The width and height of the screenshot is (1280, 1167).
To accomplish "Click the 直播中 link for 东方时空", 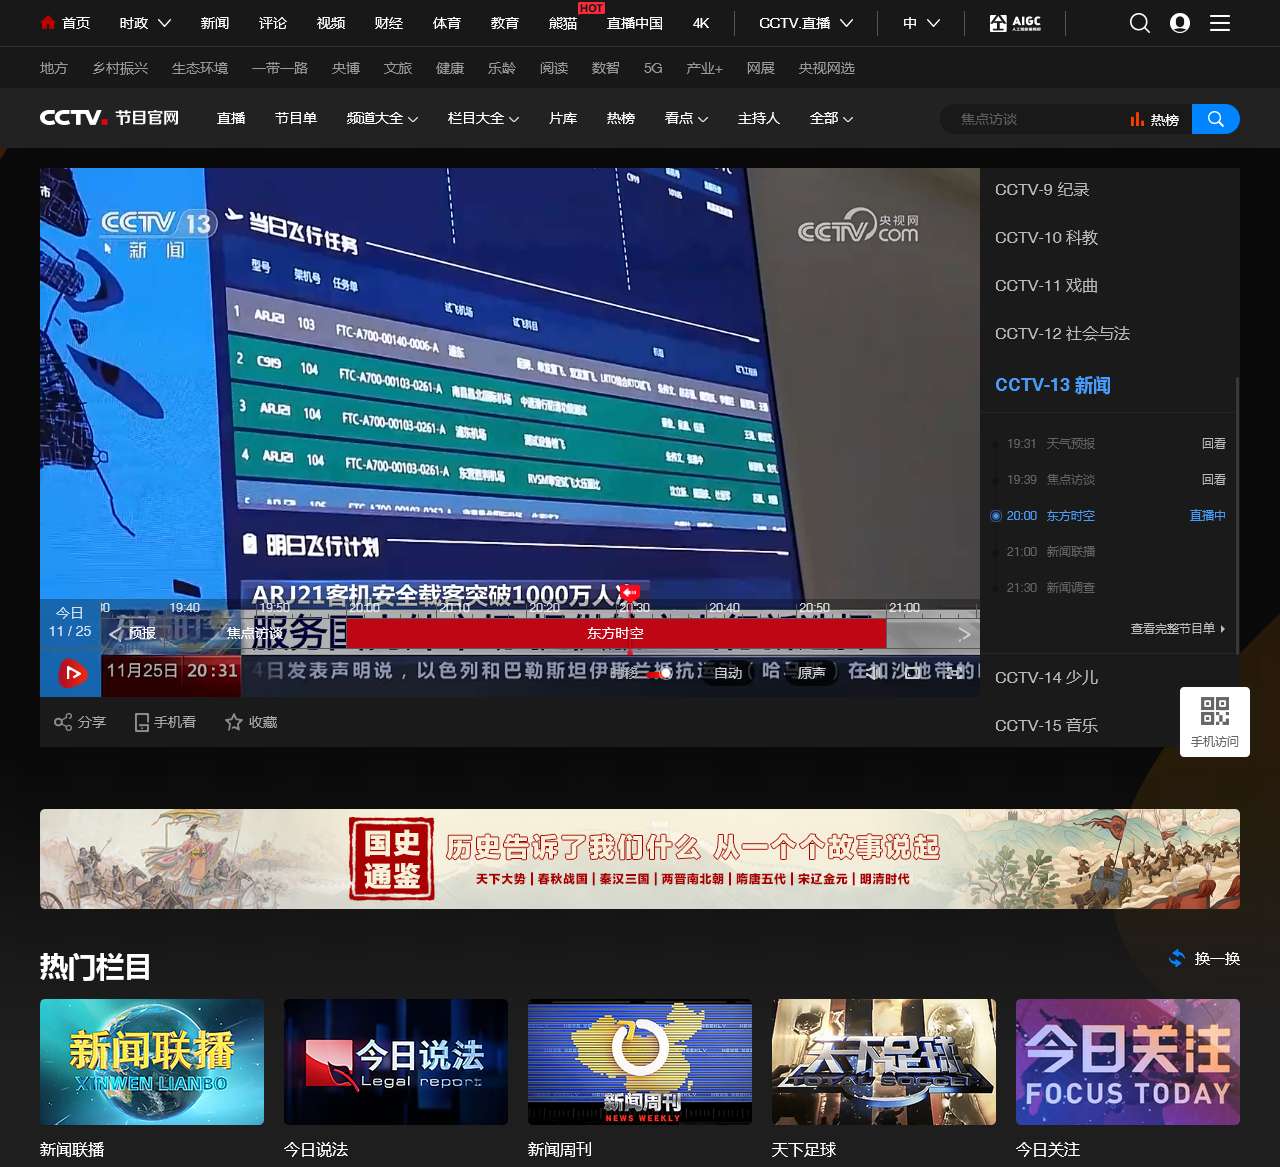I will (x=1207, y=516).
